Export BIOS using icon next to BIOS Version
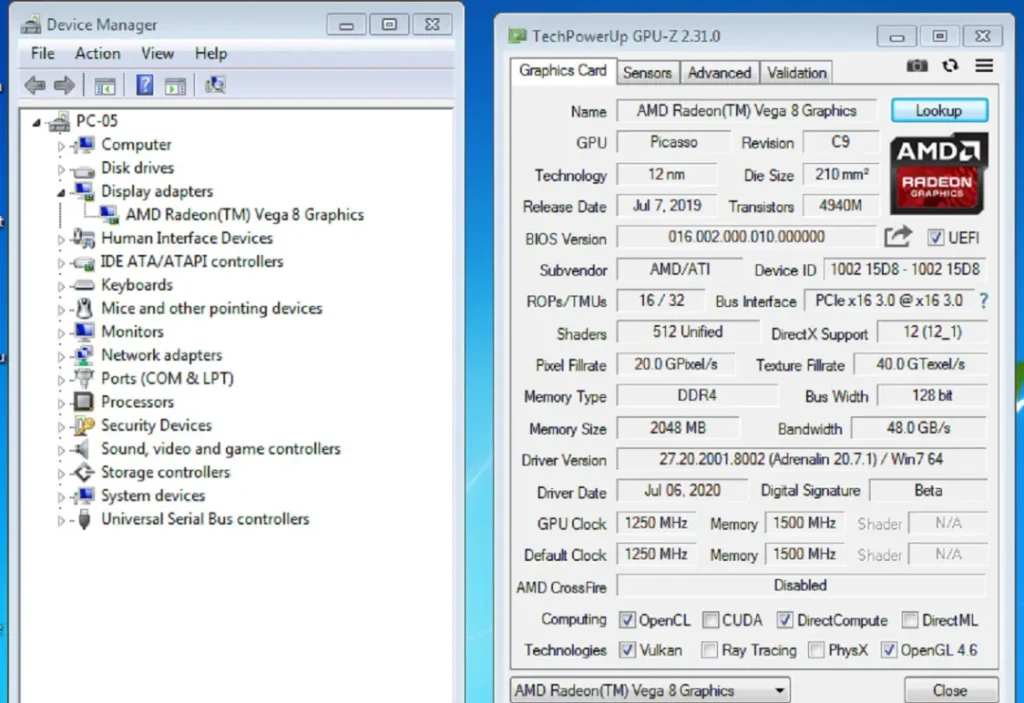The width and height of the screenshot is (1024, 703). click(x=898, y=238)
